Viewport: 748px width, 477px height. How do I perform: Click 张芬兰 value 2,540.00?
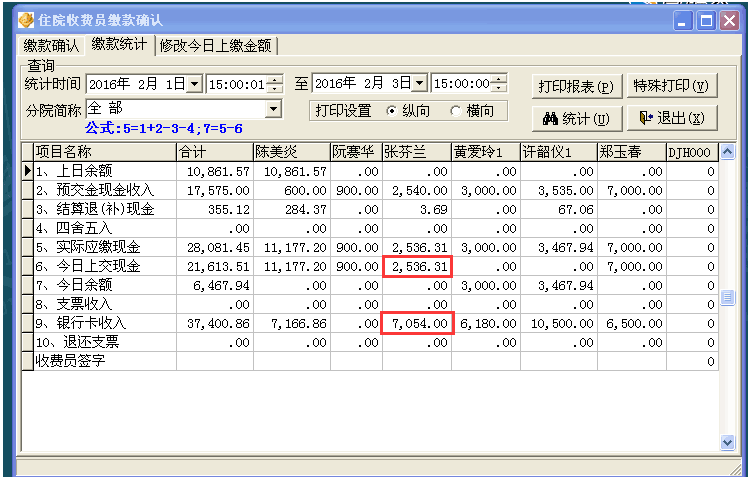[x=417, y=190]
